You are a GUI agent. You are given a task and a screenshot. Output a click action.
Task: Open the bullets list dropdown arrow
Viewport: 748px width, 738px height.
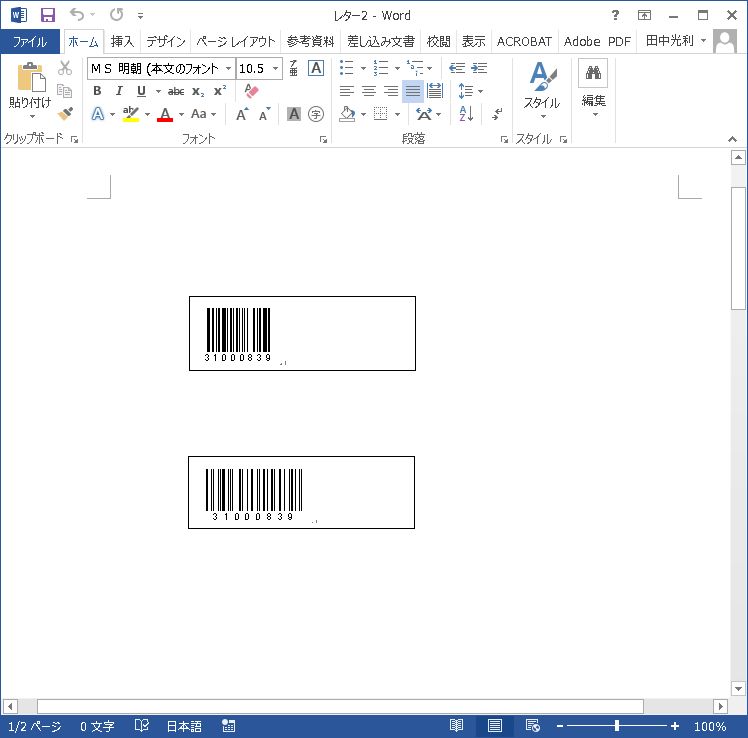point(363,68)
